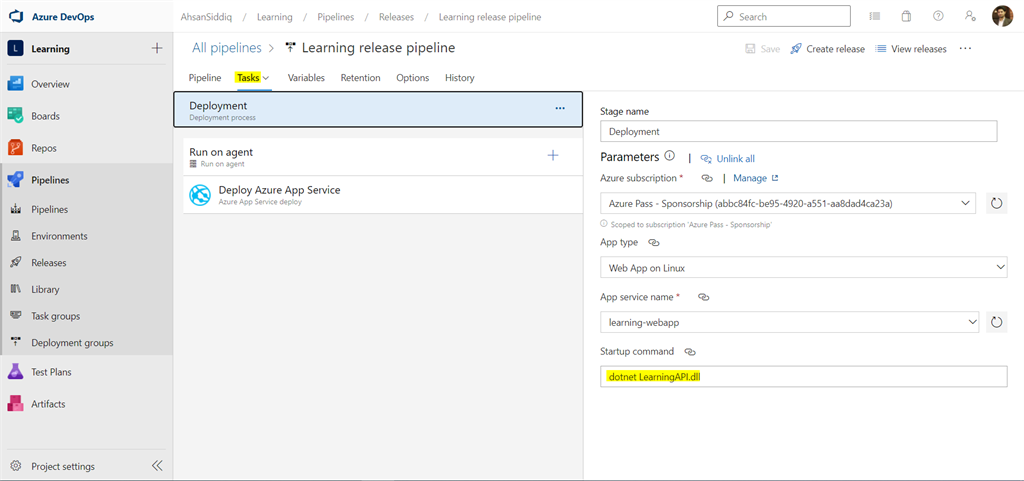Refresh the App service name list
This screenshot has height=481, width=1024.
coord(996,322)
